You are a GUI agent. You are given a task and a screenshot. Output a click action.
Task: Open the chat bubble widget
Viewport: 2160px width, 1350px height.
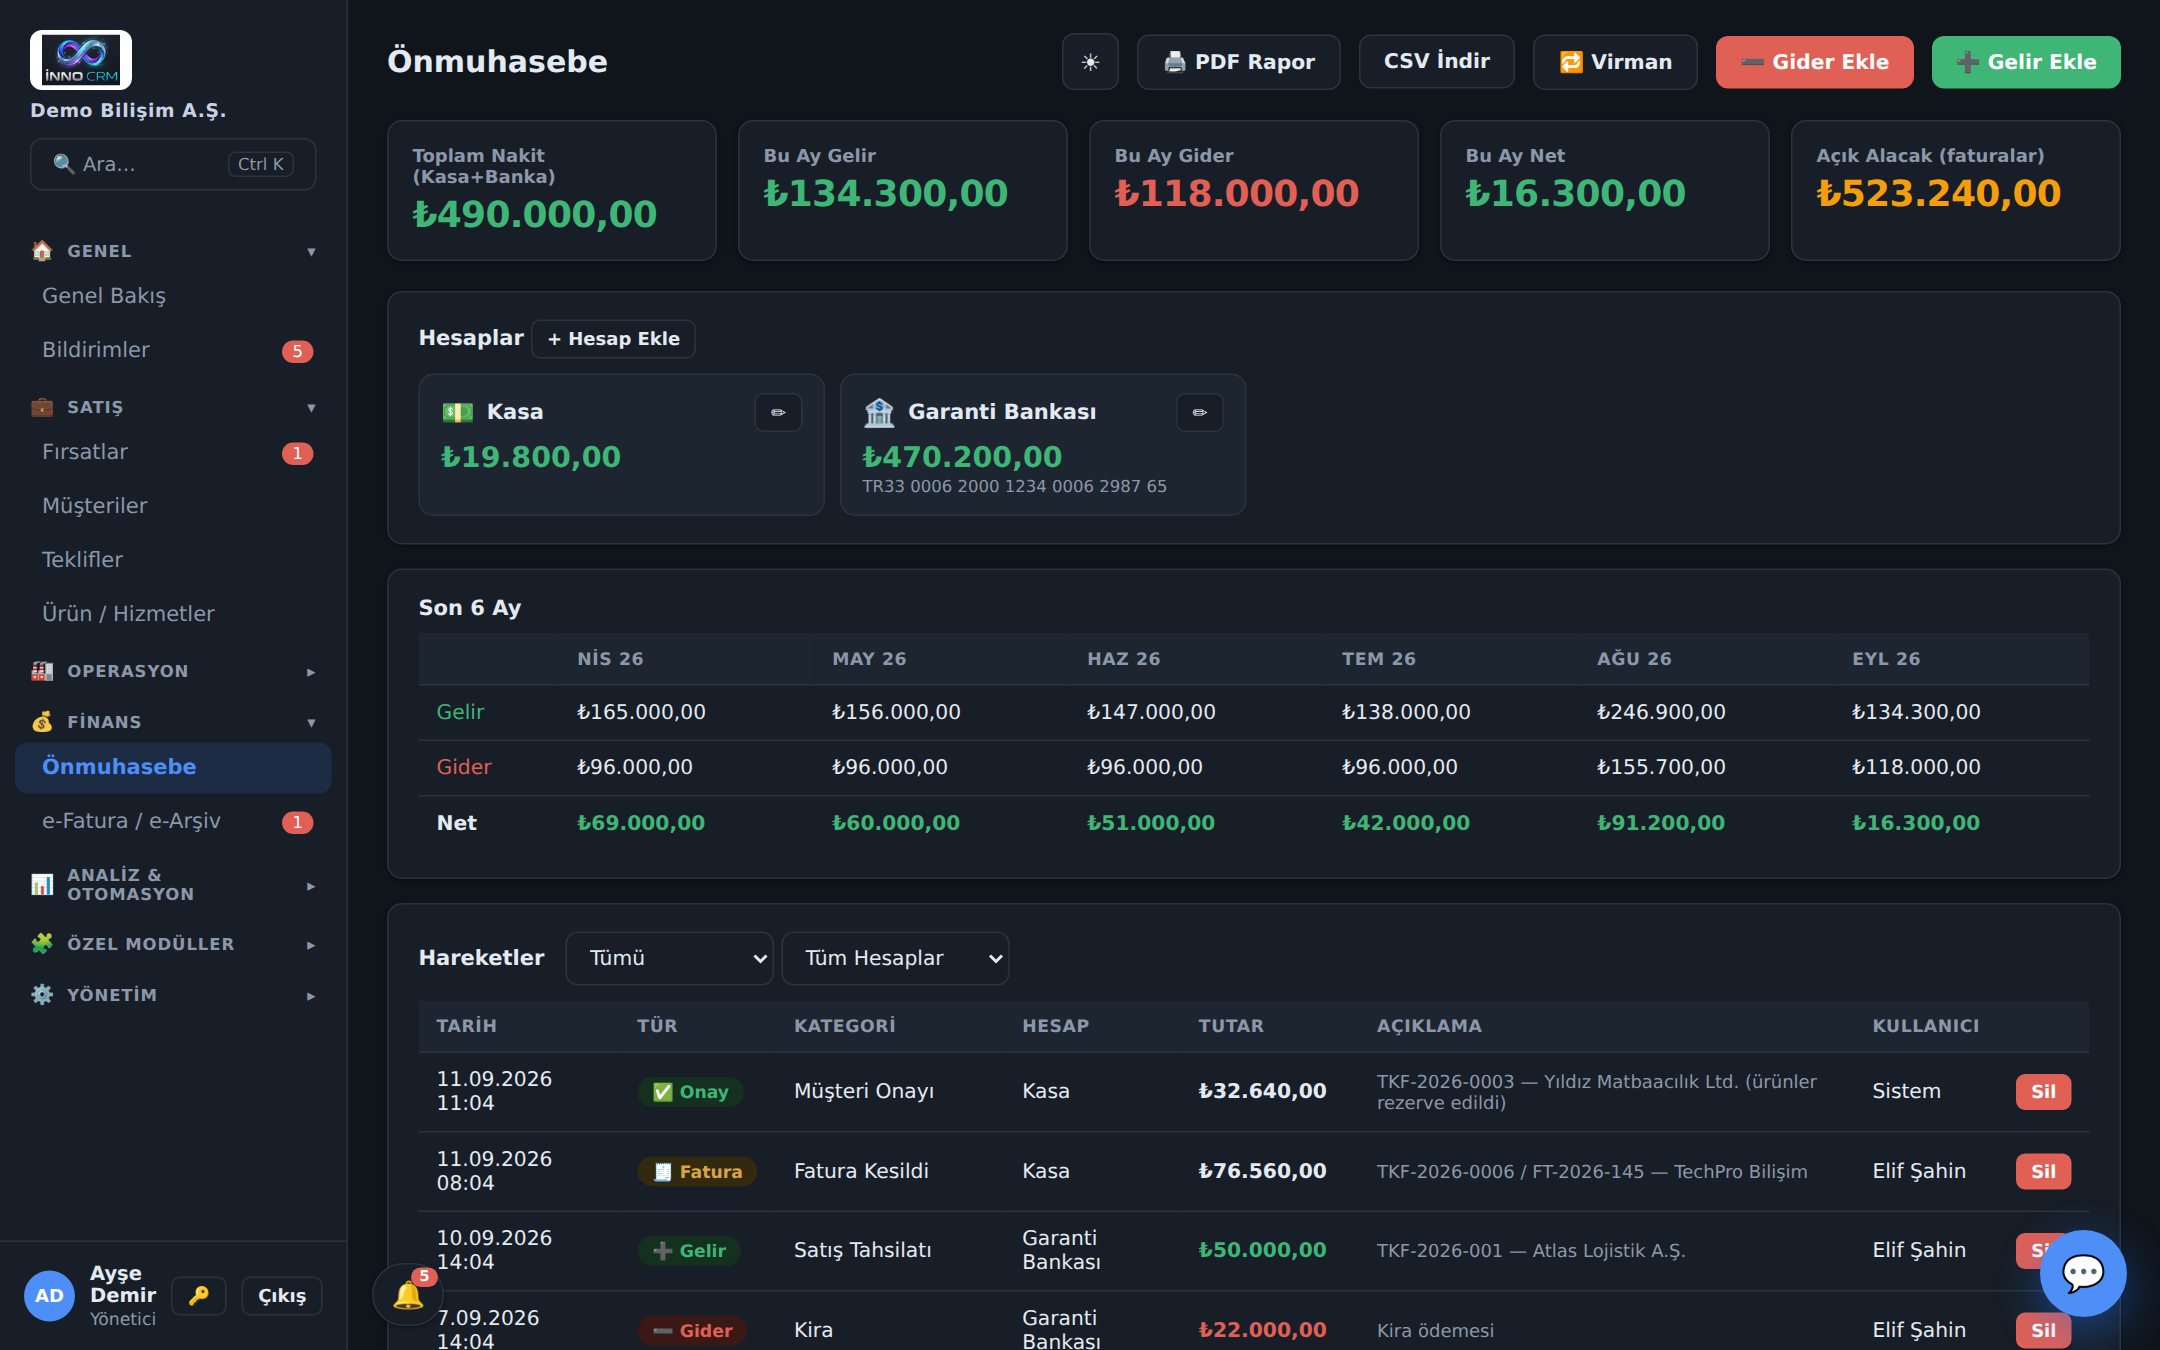pyautogui.click(x=2083, y=1273)
